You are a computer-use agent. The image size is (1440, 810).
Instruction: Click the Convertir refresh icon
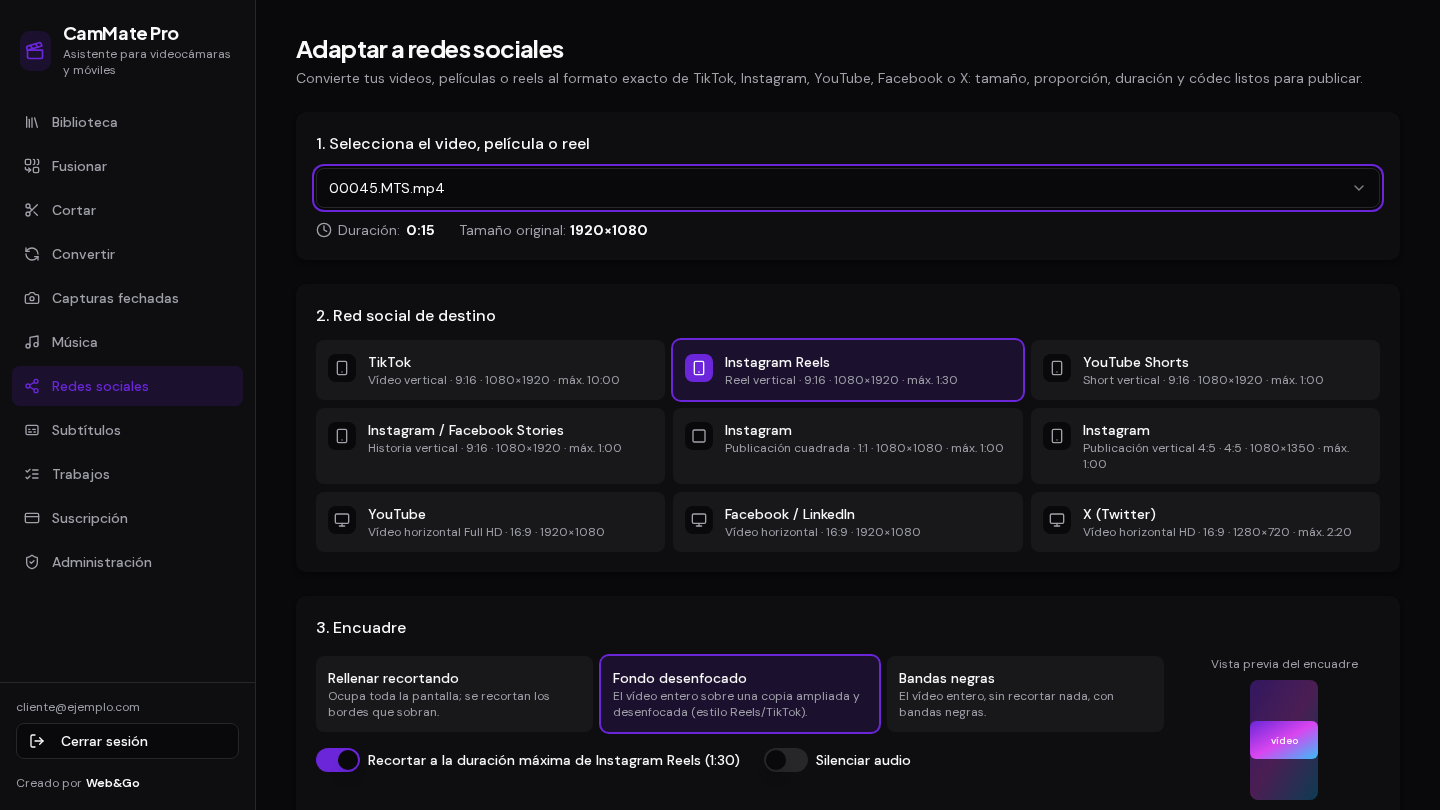32,254
